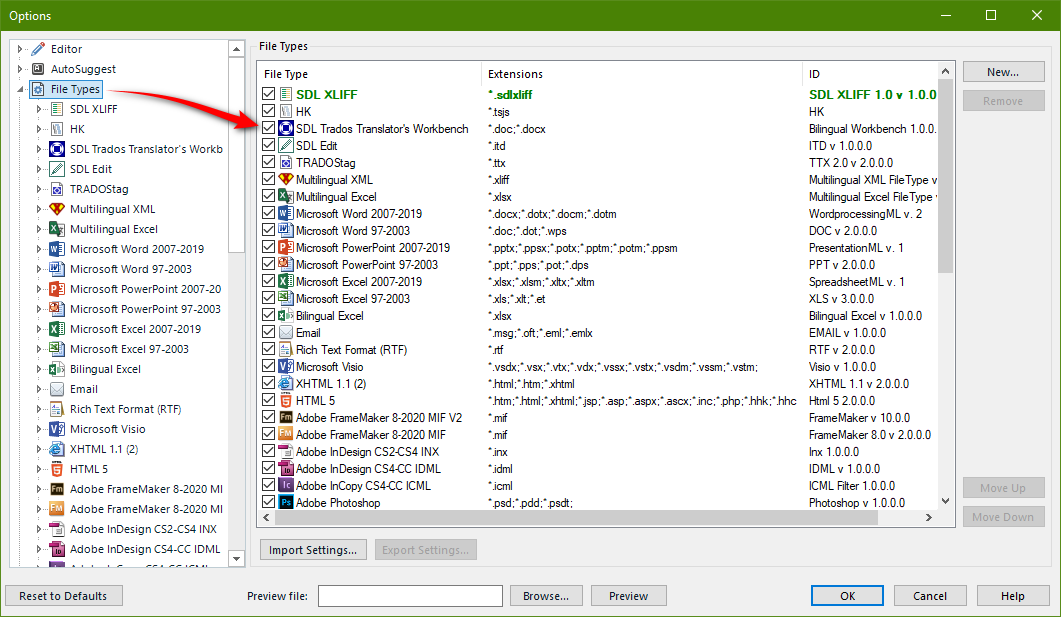Screen dimensions: 1061x617
Task: Click the New... button
Action: coord(1003,72)
